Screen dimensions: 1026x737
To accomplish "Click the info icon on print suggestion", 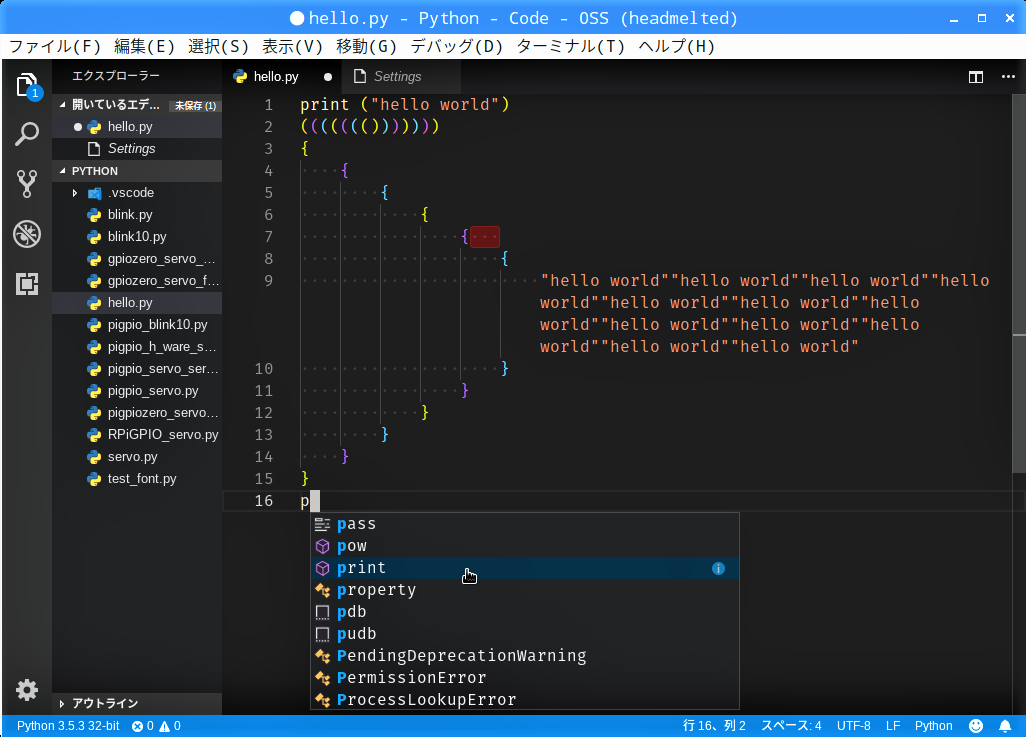I will [718, 568].
